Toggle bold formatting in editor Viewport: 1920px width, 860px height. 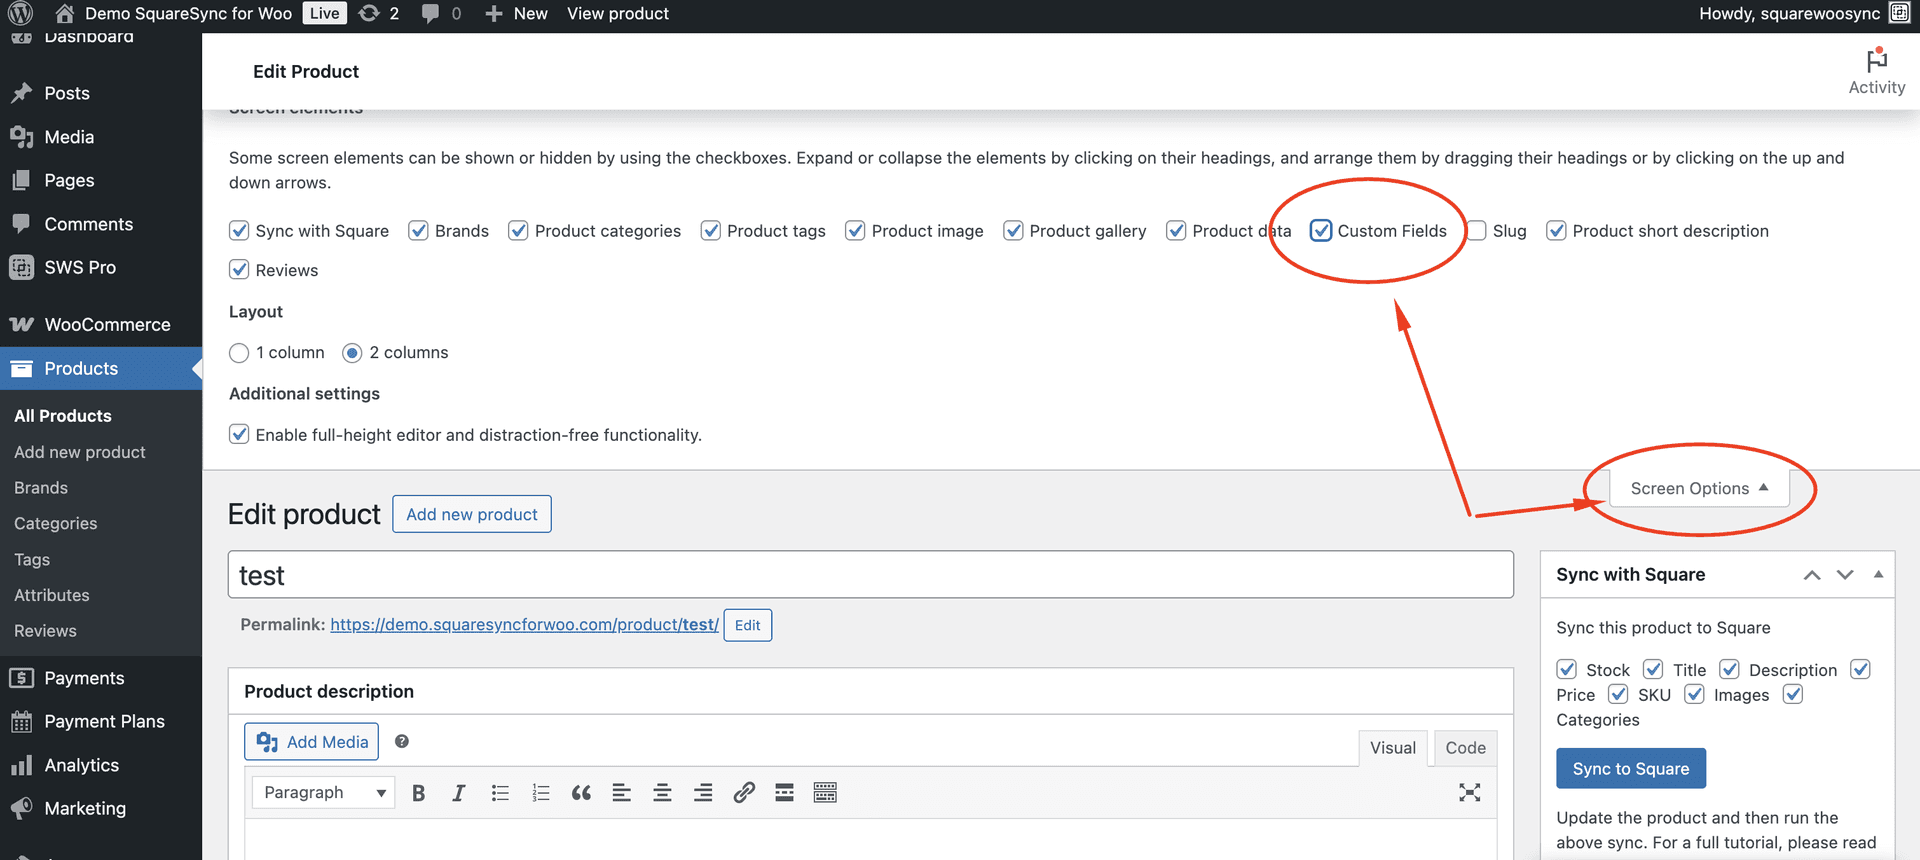pos(418,793)
